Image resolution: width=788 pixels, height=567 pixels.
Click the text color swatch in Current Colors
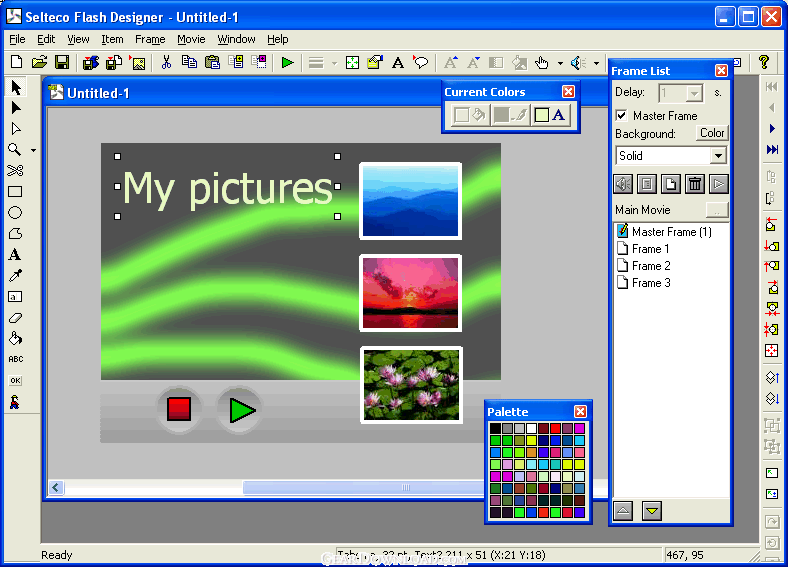pos(542,115)
